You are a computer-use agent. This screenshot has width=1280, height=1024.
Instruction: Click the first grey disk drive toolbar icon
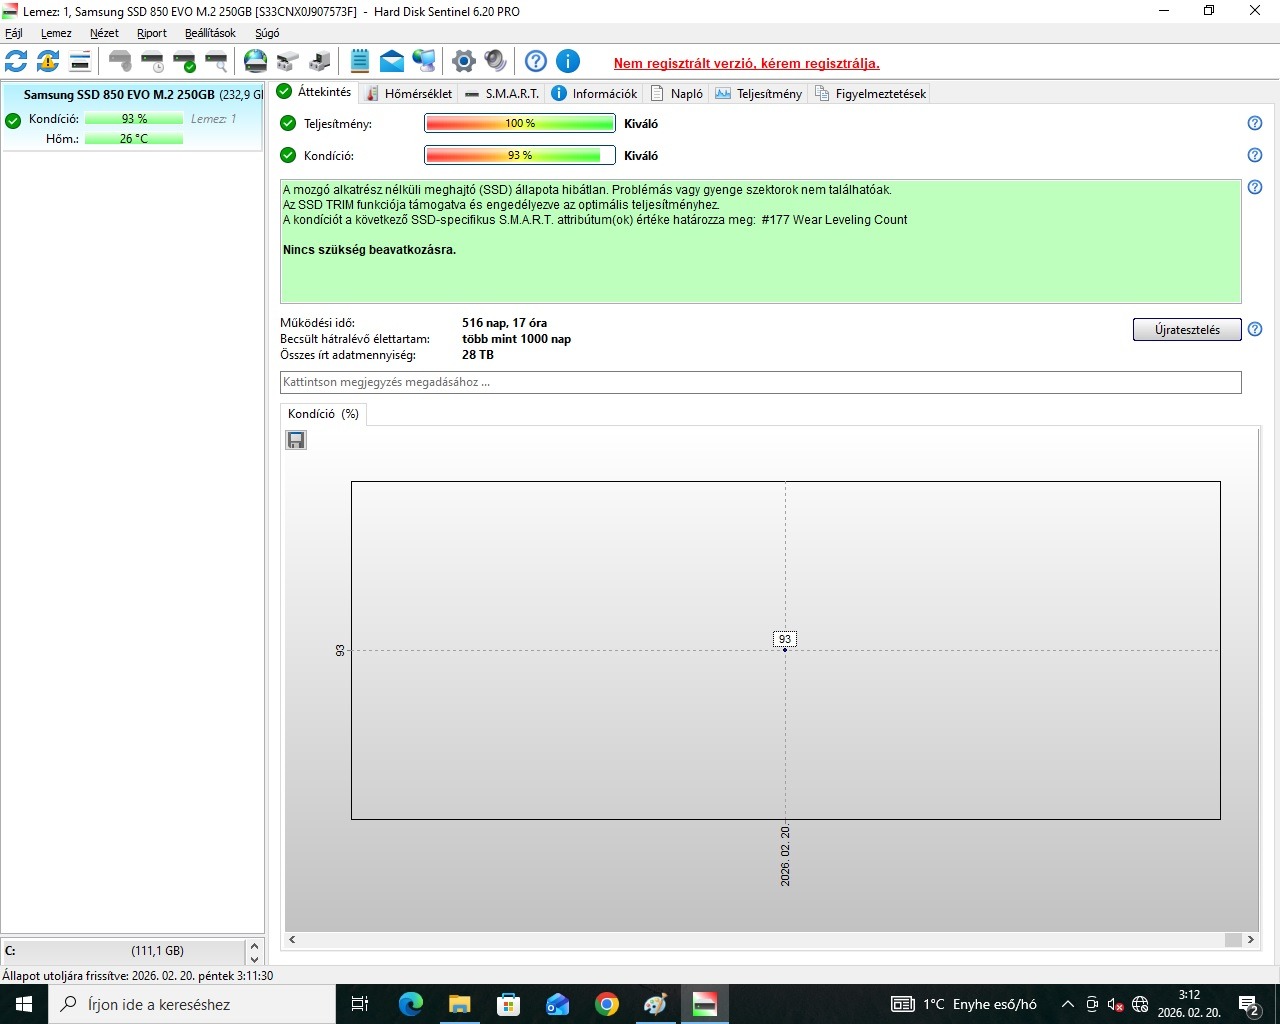(120, 61)
